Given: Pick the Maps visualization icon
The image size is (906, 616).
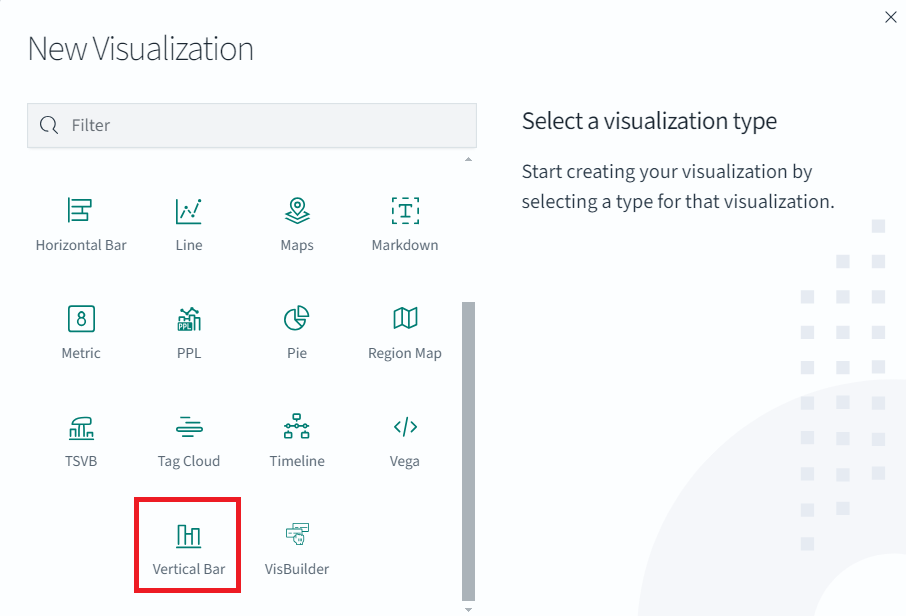Looking at the screenshot, I should tap(297, 210).
